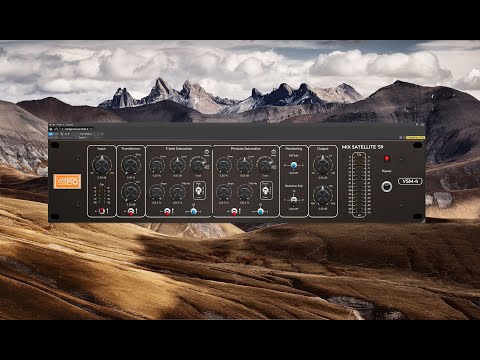Click the upper Output section knob
The height and width of the screenshot is (360, 480).
pyautogui.click(x=322, y=165)
